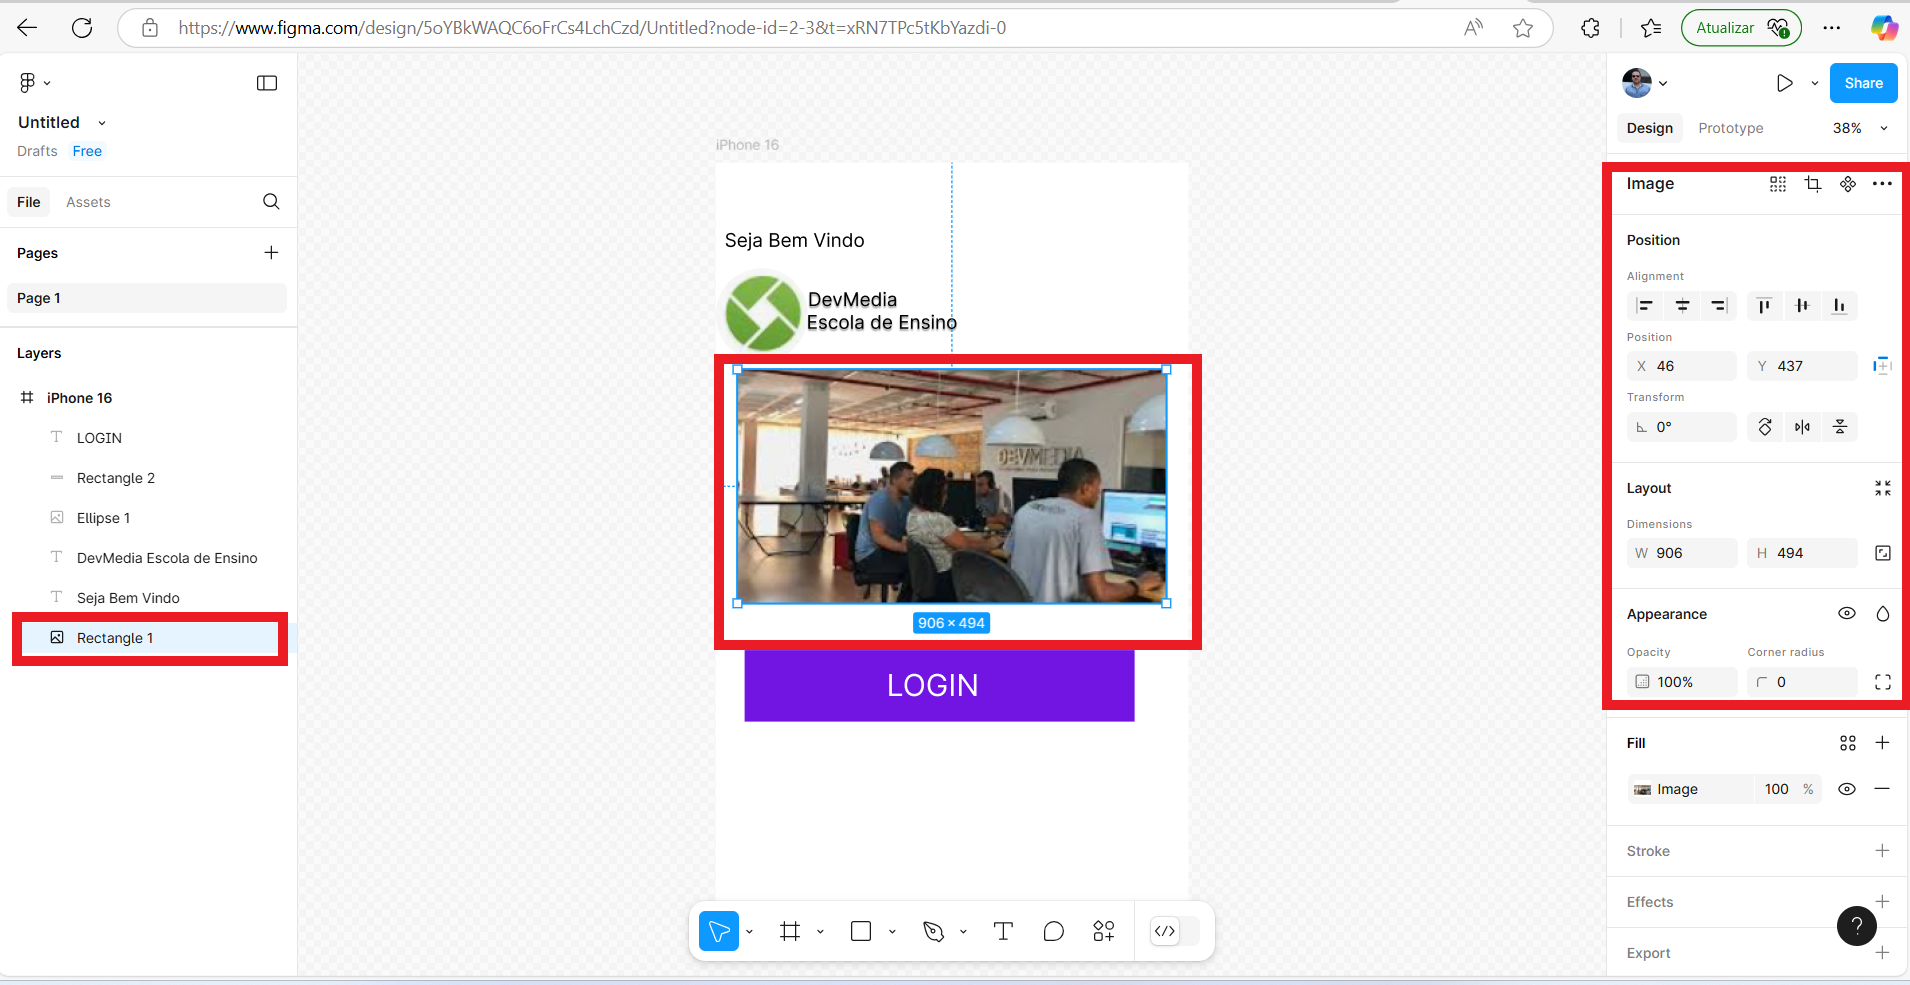Select the Text tool

pyautogui.click(x=1003, y=931)
